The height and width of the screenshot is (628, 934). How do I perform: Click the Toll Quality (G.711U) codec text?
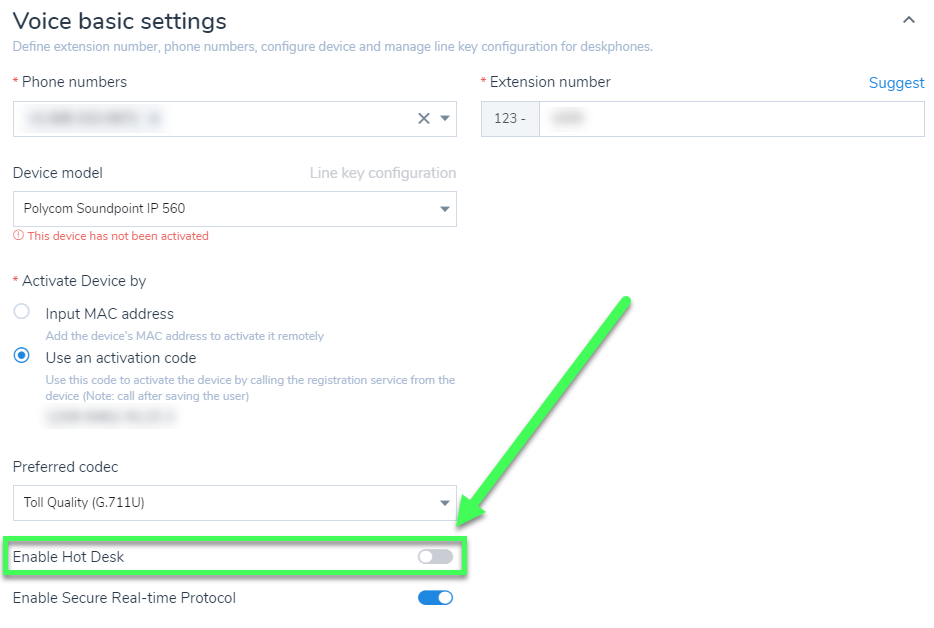pyautogui.click(x=84, y=503)
